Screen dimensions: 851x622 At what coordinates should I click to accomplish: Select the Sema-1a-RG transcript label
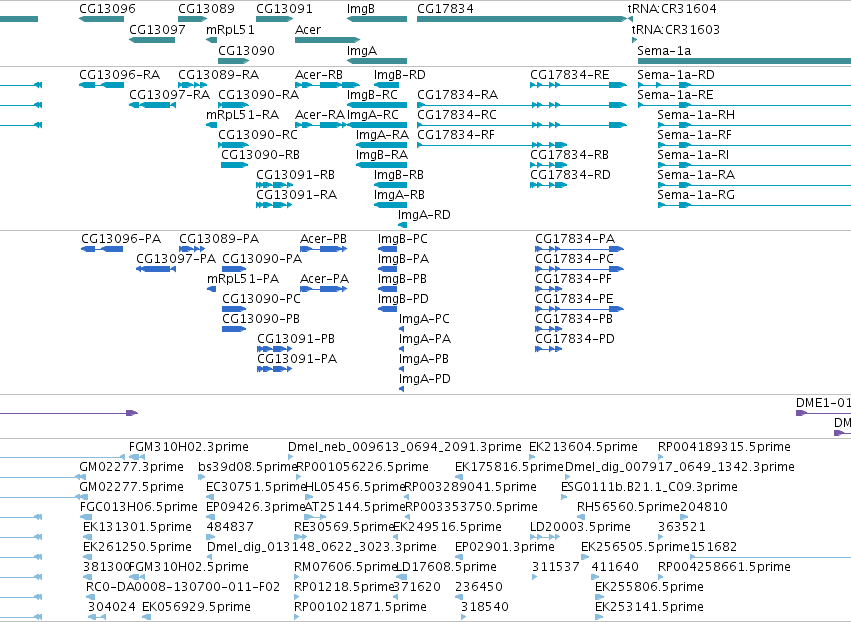pos(696,195)
